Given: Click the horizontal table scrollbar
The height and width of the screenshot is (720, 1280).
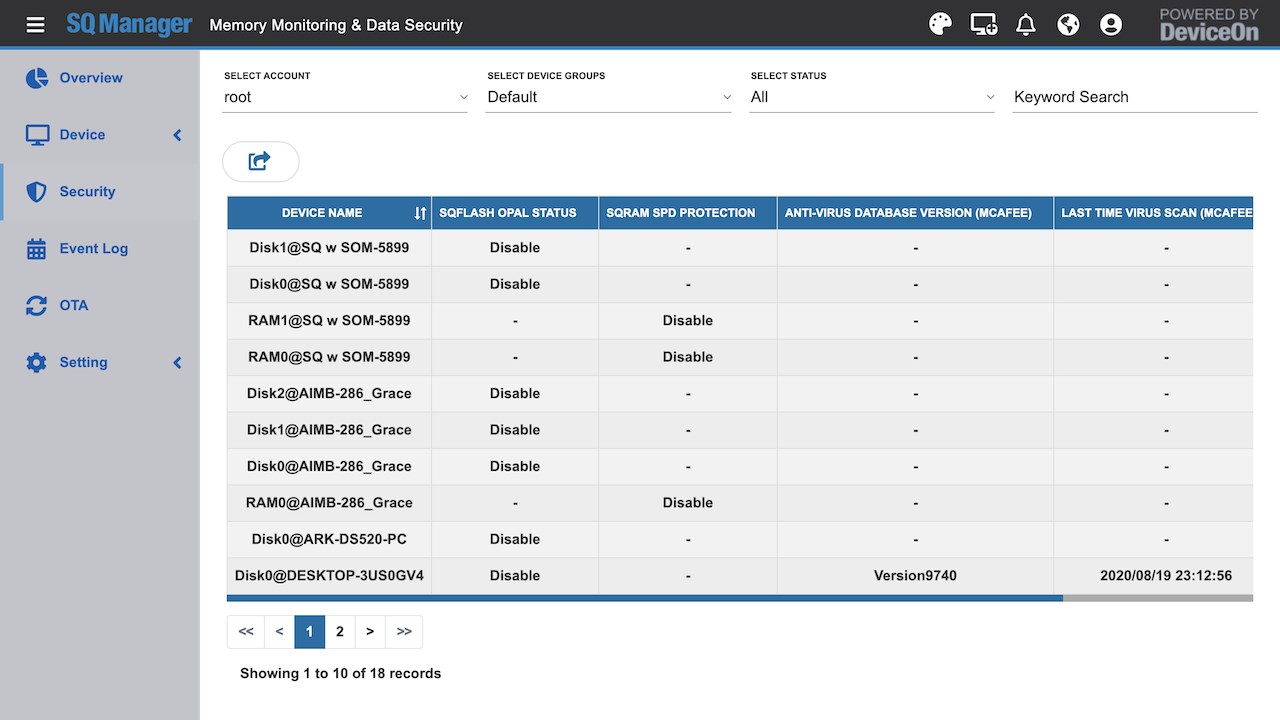Looking at the screenshot, I should (x=645, y=598).
